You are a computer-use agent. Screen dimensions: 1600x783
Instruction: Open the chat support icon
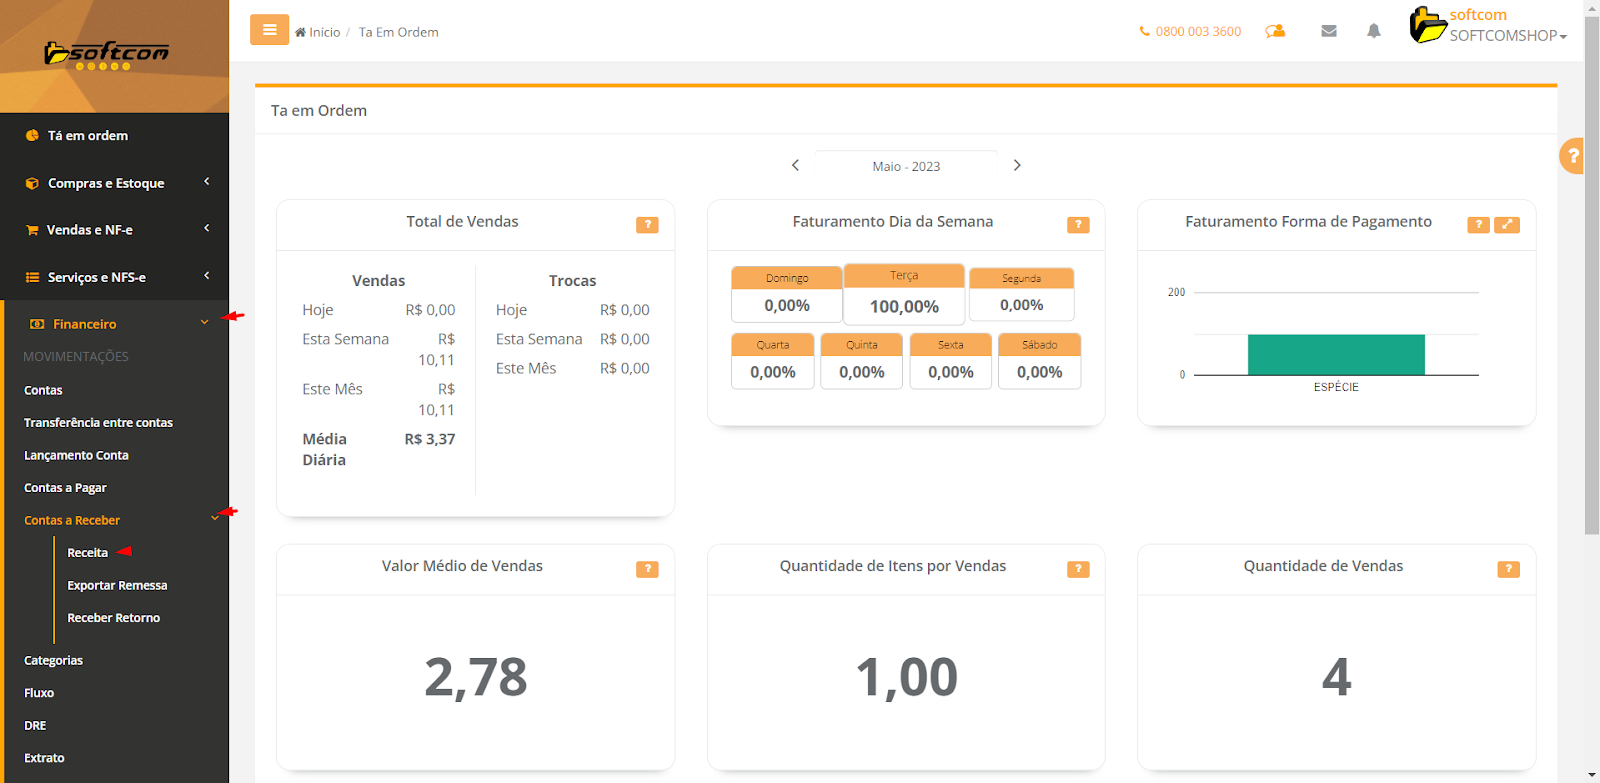[1275, 31]
